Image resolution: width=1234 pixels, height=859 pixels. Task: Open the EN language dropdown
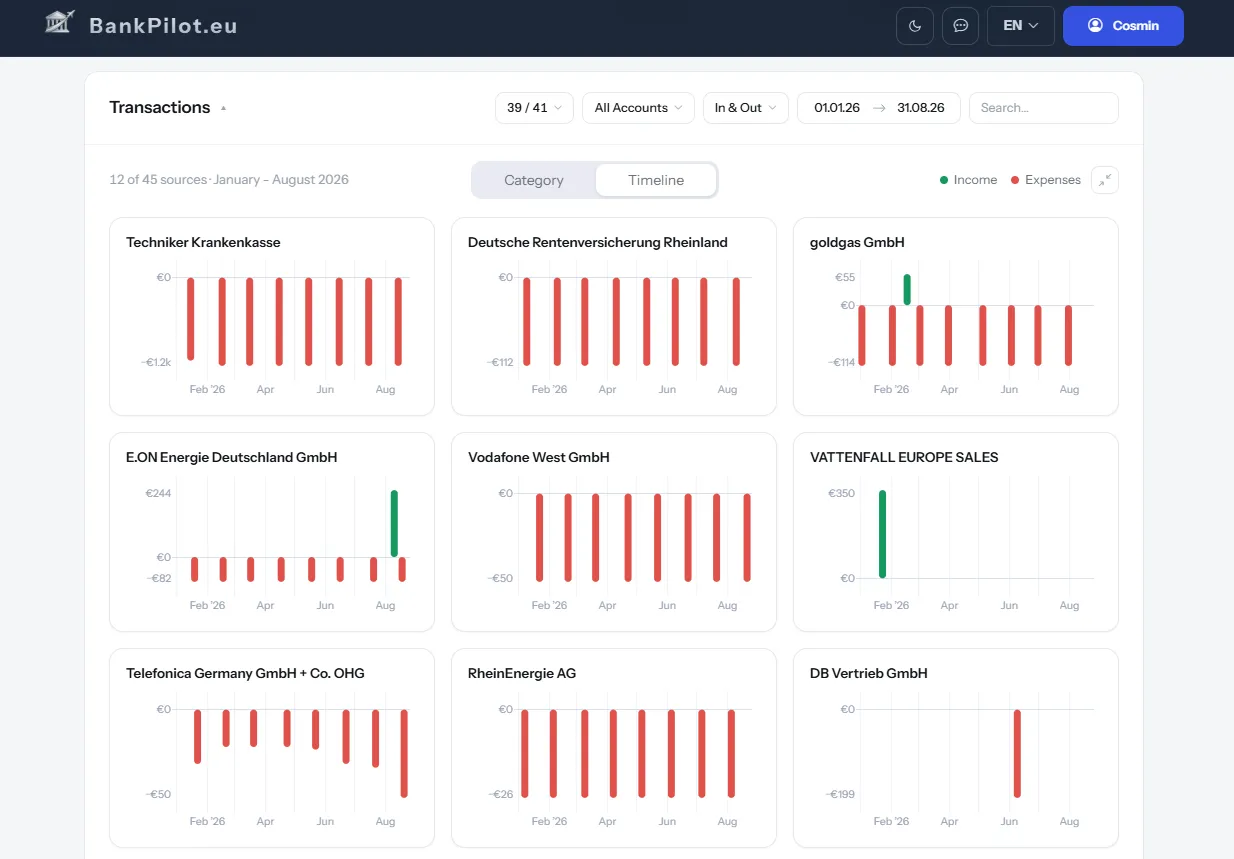pos(1020,26)
